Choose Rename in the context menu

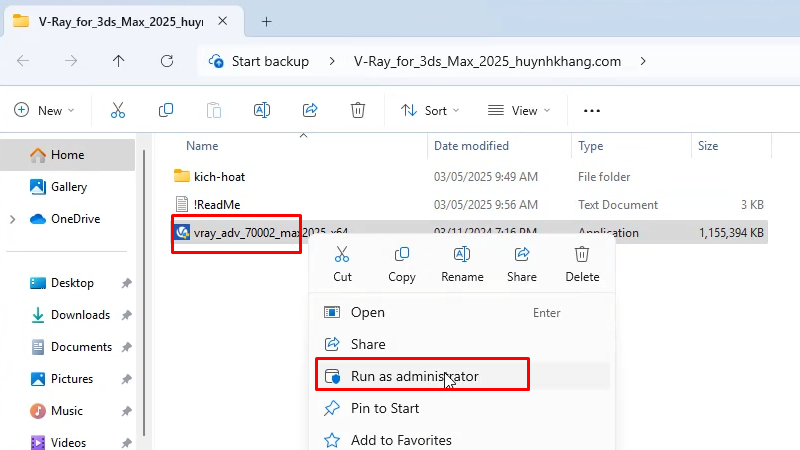pos(462,264)
